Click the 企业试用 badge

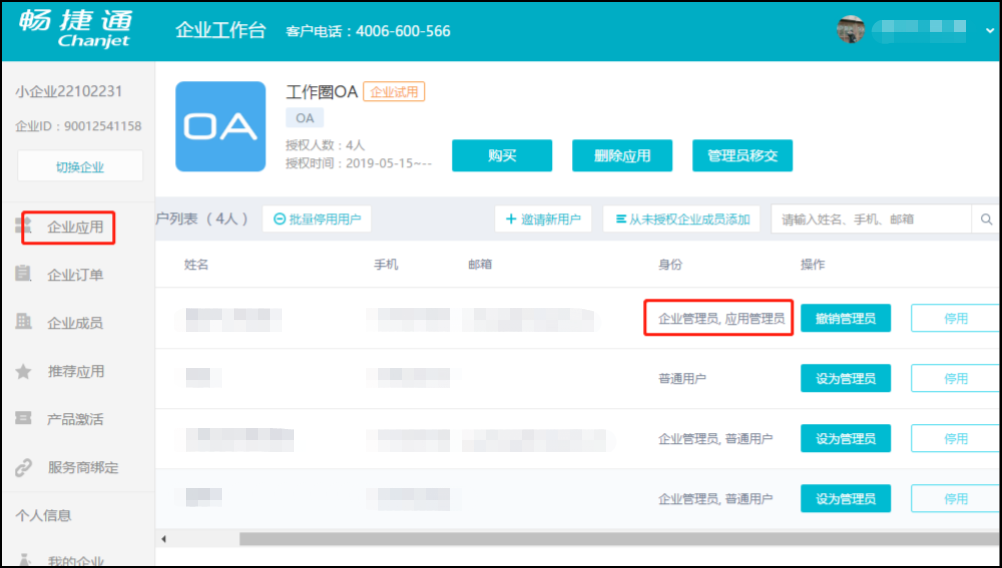[394, 91]
